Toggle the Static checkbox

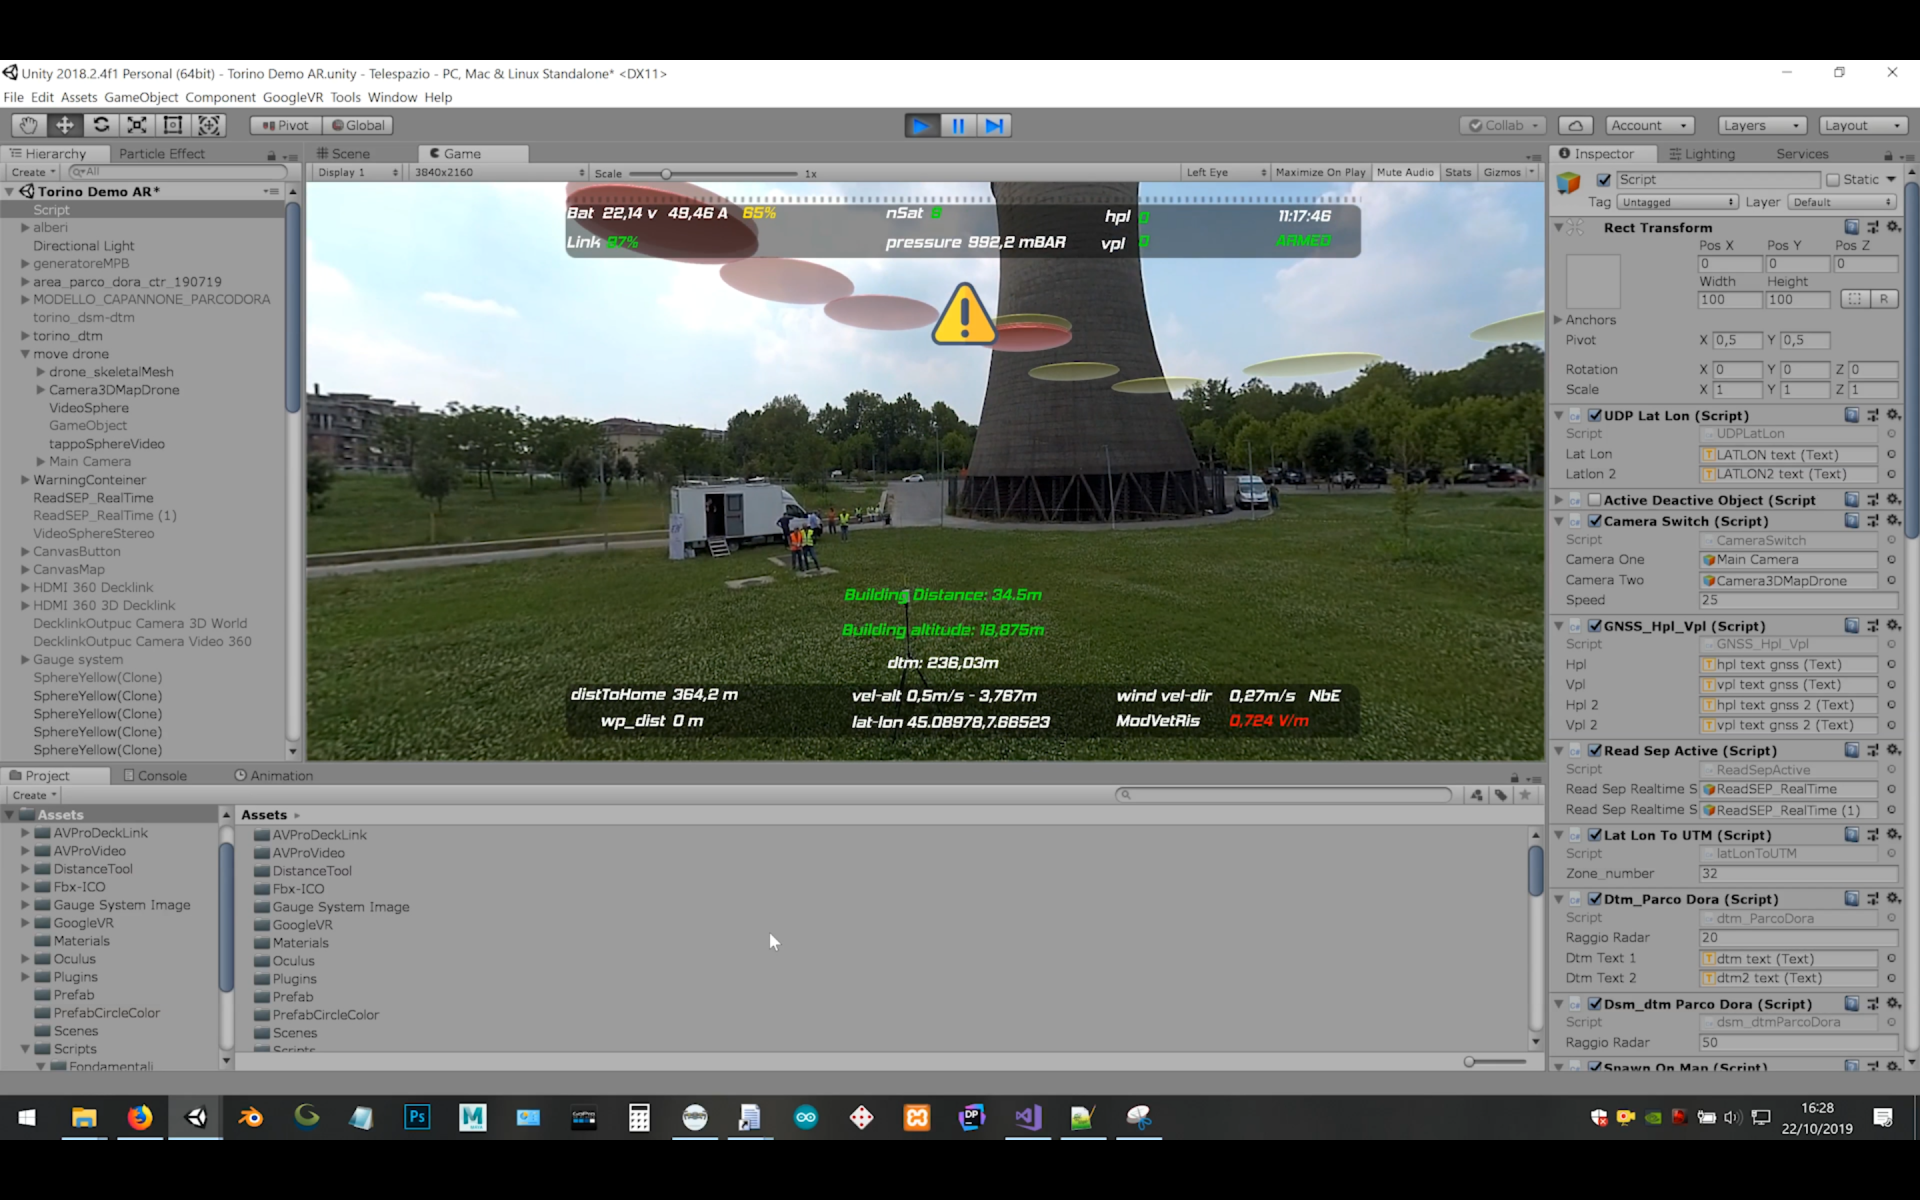[x=1833, y=180]
